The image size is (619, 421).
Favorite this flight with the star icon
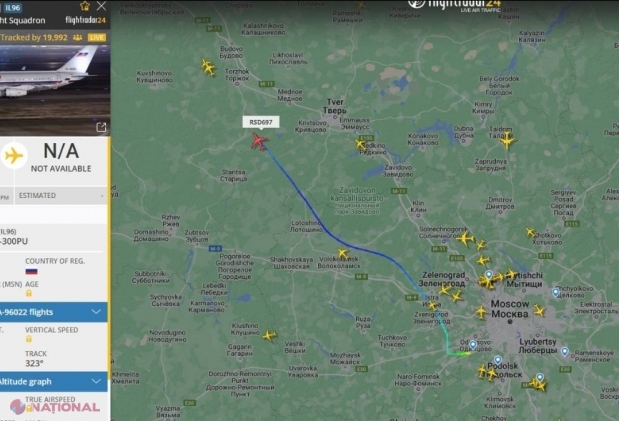click(84, 6)
